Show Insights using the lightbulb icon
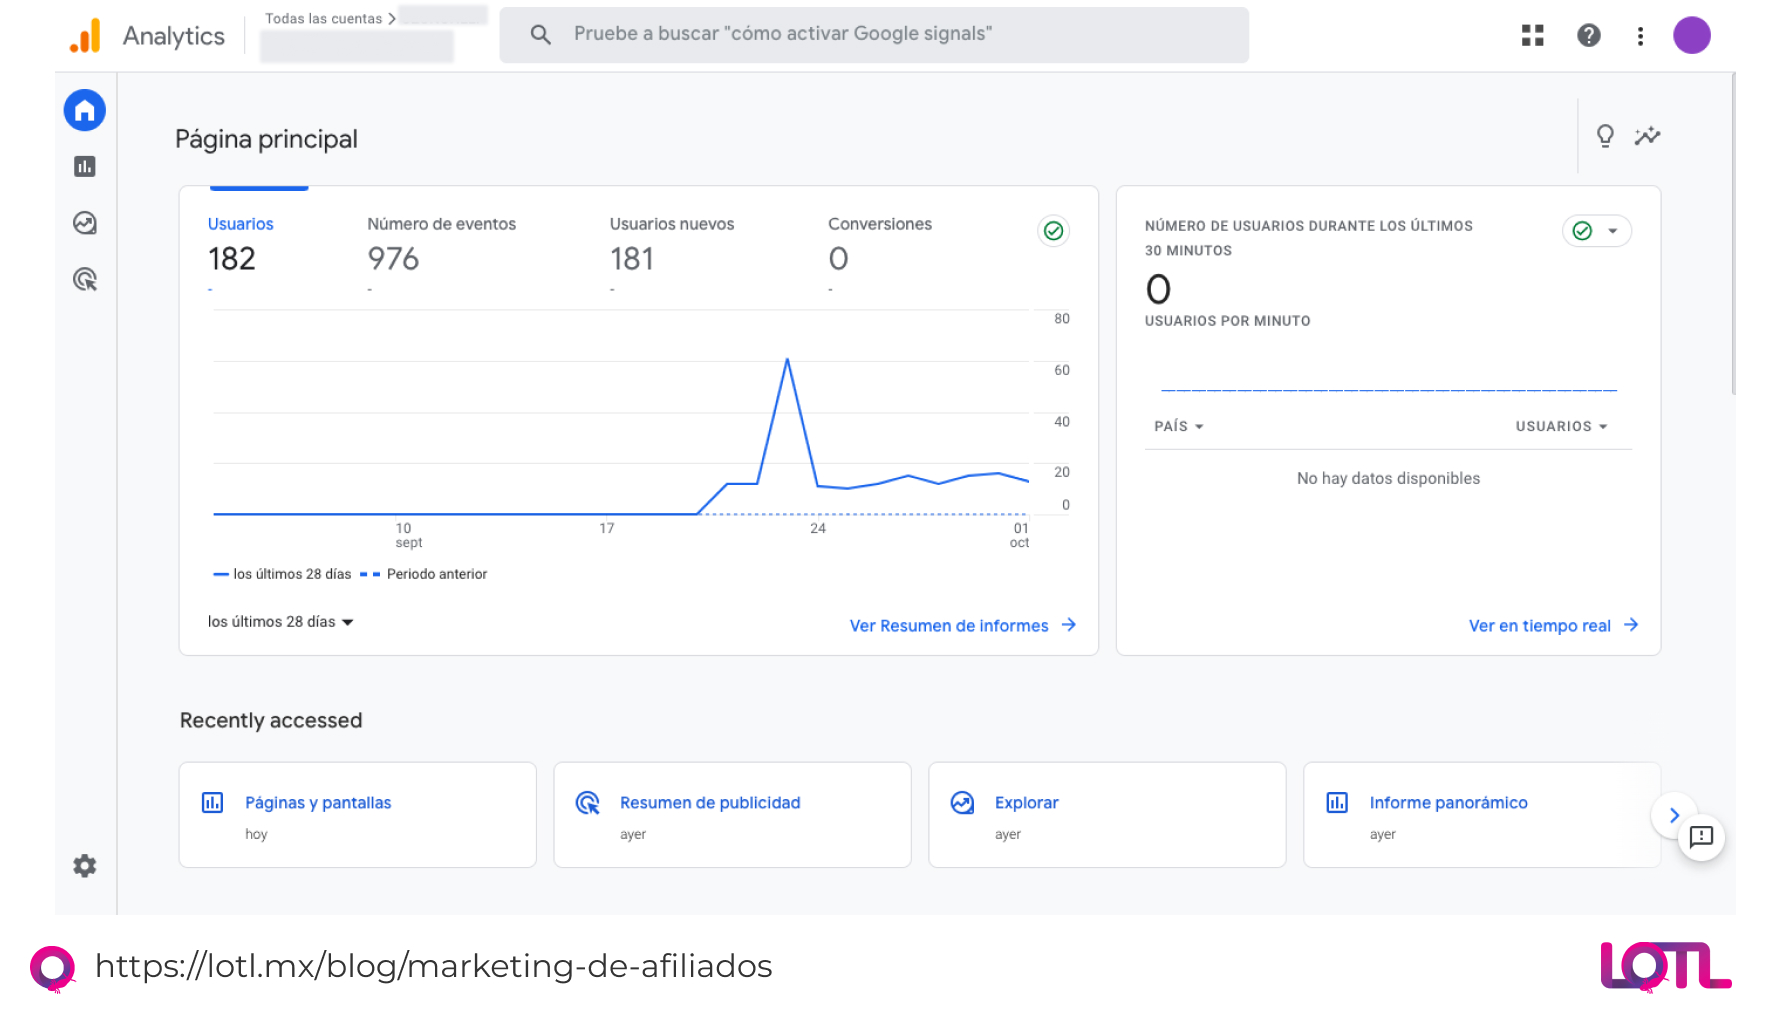Image resolution: width=1792 pixels, height=1024 pixels. (x=1606, y=136)
